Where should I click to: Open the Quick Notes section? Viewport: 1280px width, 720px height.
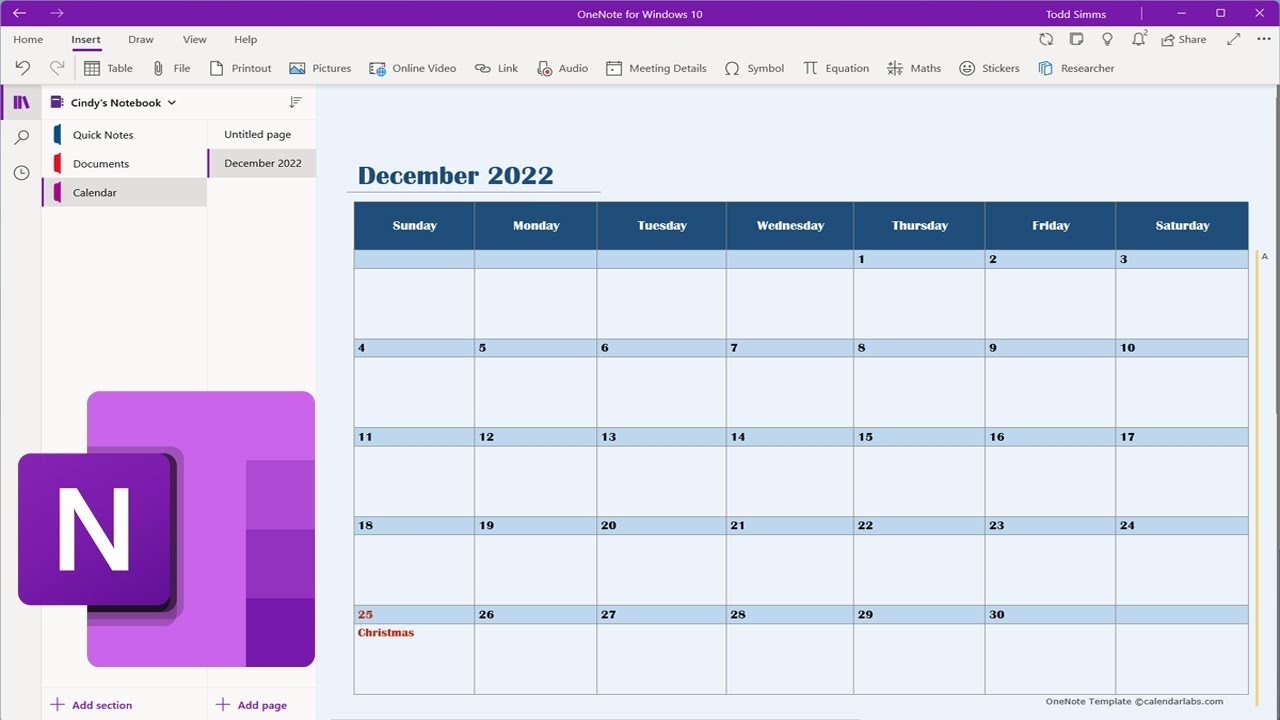point(124,135)
